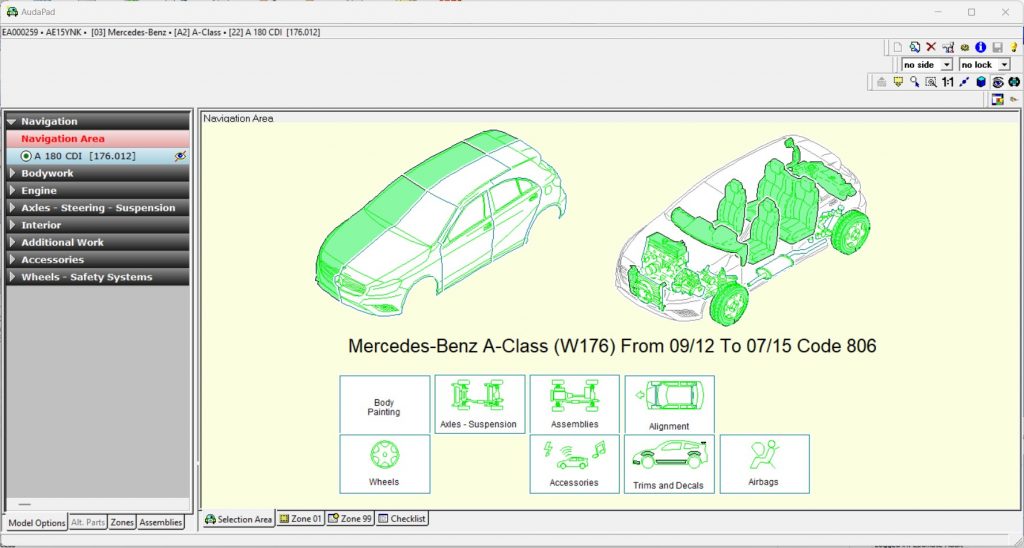Click the colored window layout icon
Image resolution: width=1024 pixels, height=548 pixels.
coord(997,99)
